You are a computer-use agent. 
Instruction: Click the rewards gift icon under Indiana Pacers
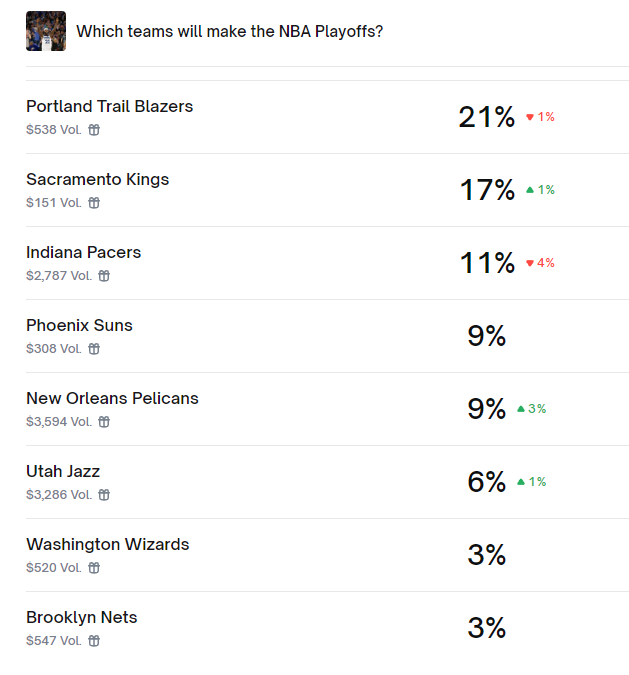(104, 276)
